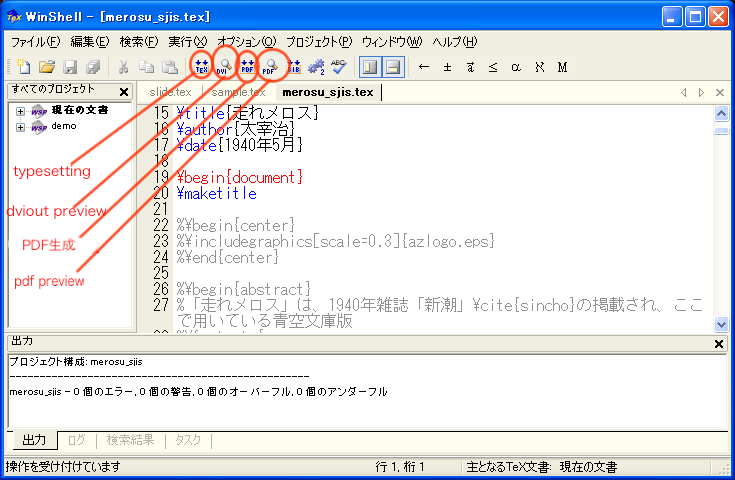The height and width of the screenshot is (480, 735).
Task: Open the 検索(F) menu
Action: pyautogui.click(x=139, y=42)
